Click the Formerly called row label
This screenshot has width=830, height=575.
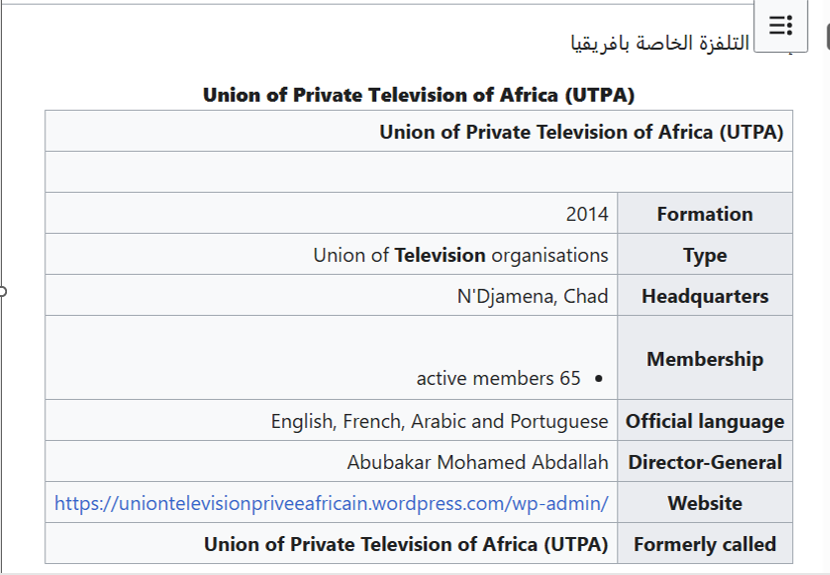point(704,544)
